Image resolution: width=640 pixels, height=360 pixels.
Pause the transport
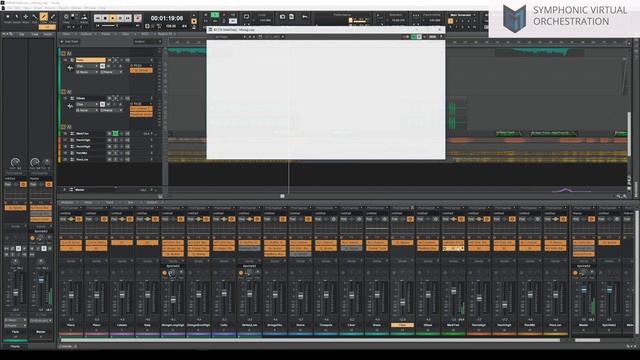(x=120, y=18)
